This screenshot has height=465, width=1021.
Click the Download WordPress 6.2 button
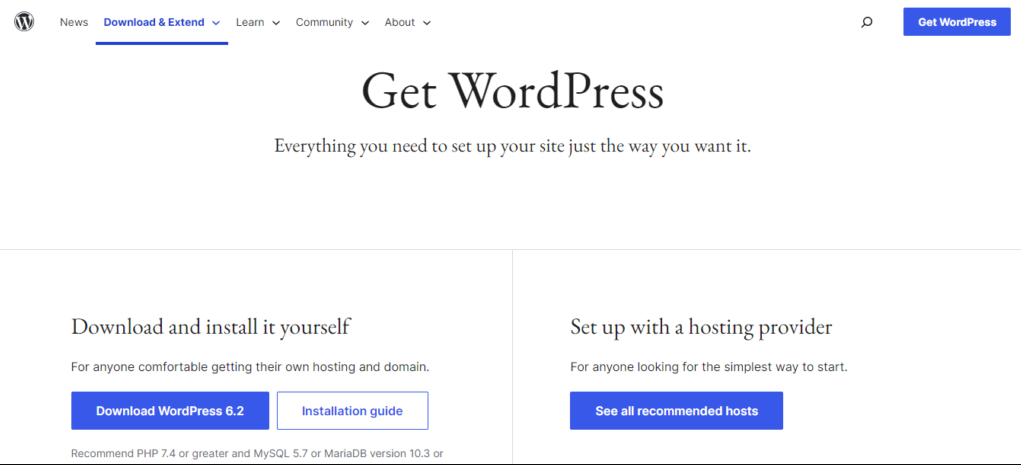170,411
